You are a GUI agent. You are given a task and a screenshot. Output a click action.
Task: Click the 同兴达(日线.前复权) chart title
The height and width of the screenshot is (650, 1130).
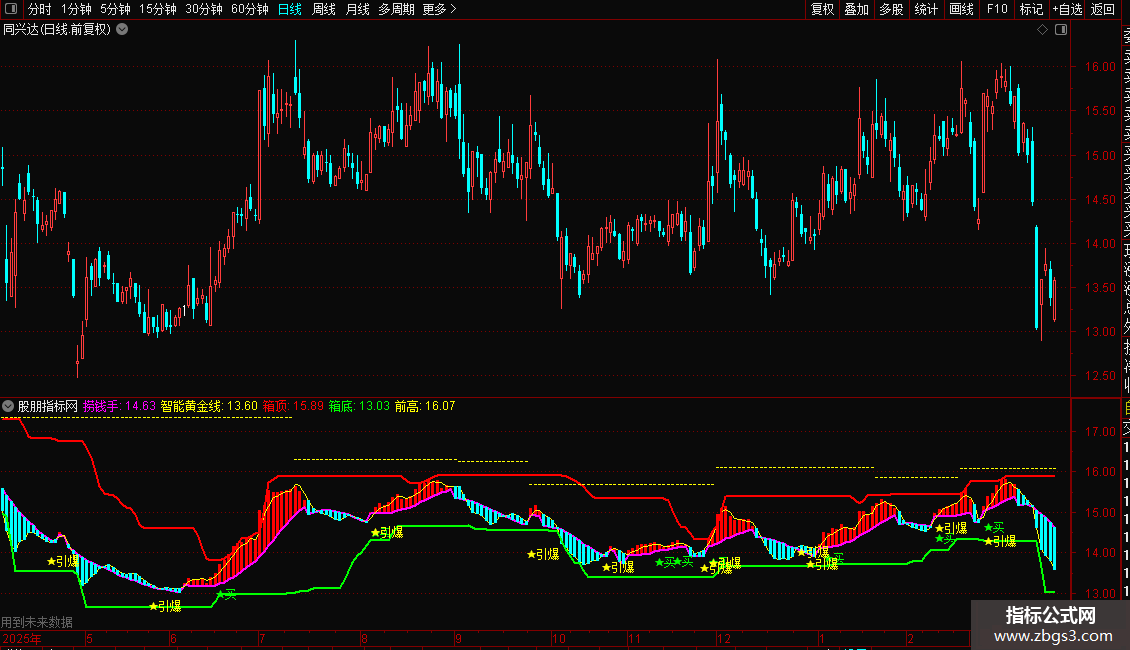pyautogui.click(x=57, y=30)
